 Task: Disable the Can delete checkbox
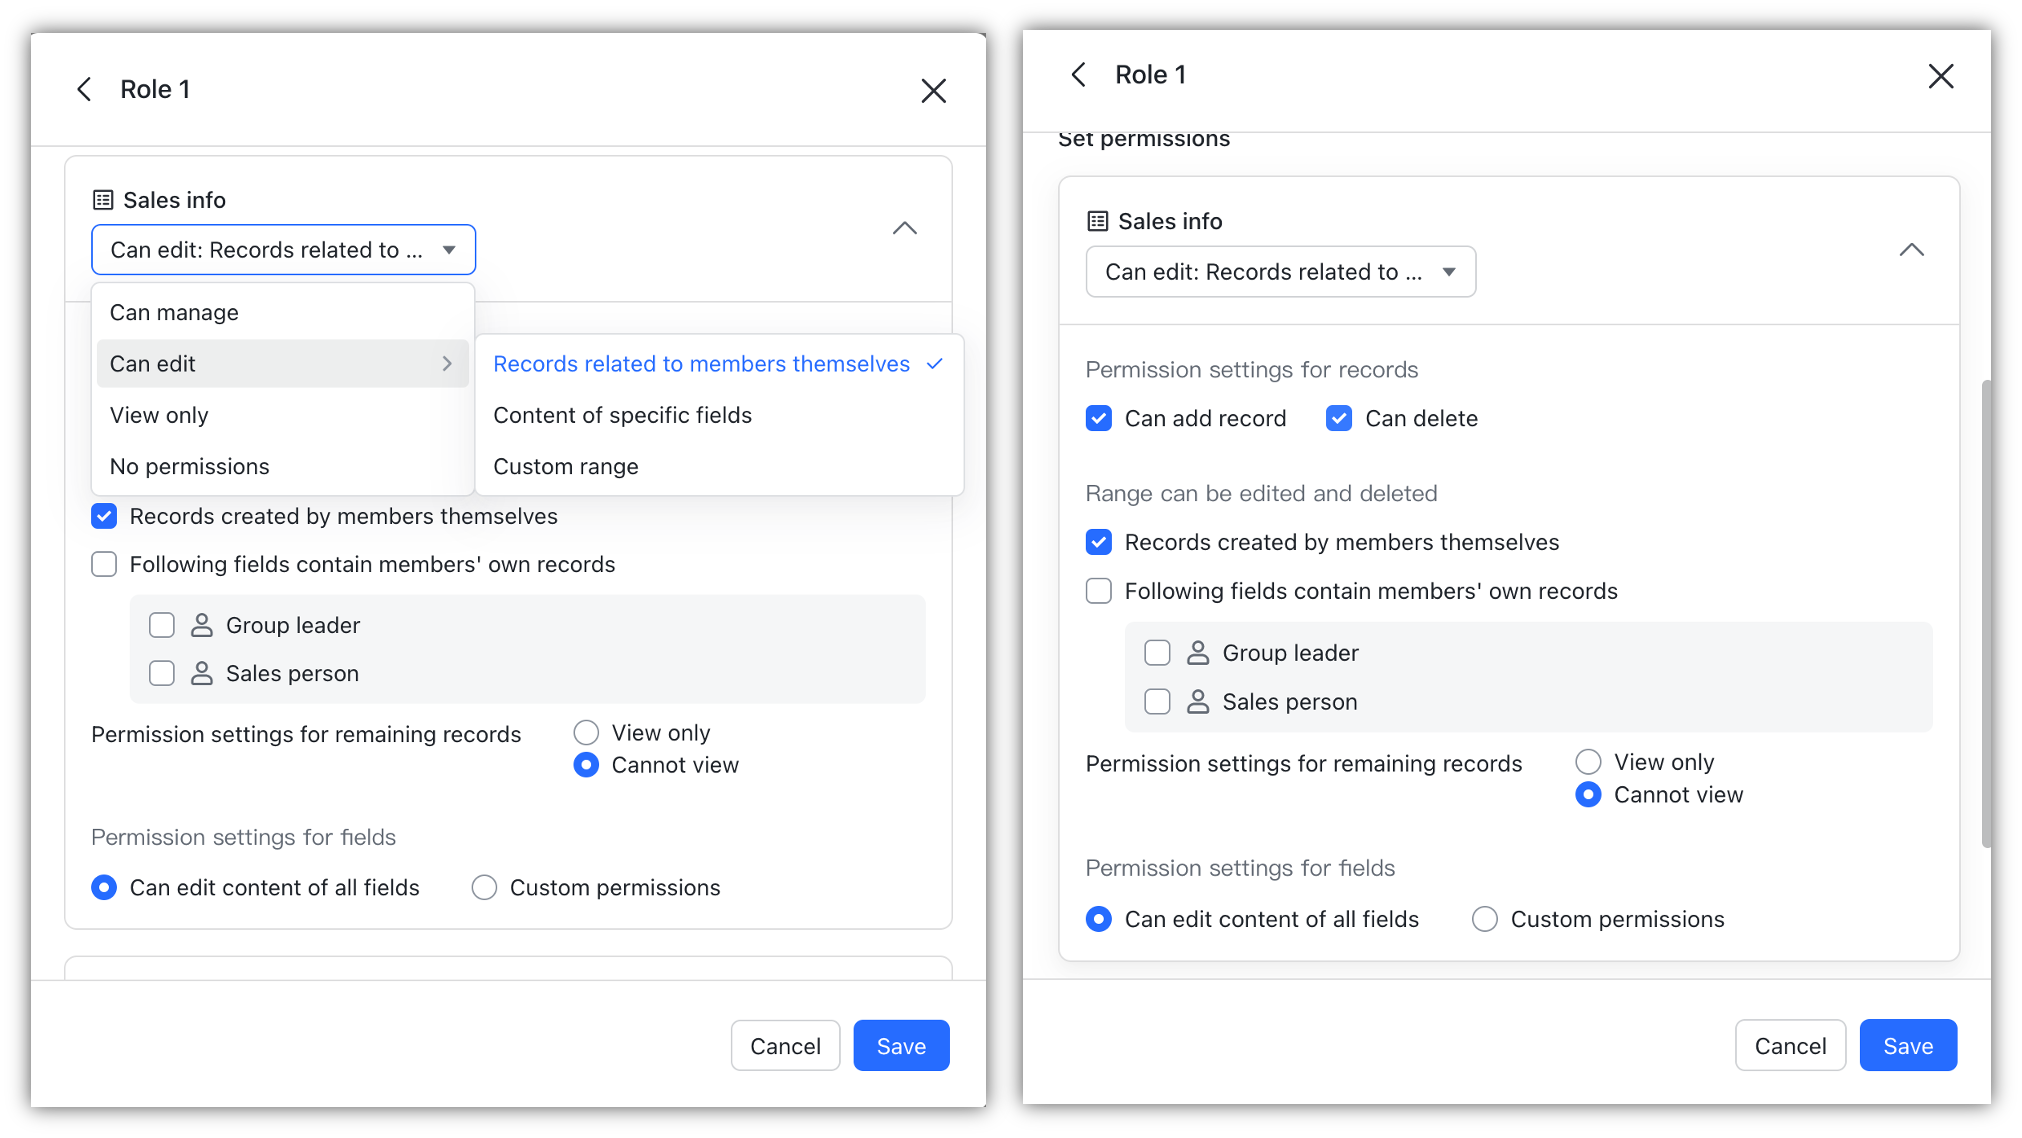point(1338,418)
